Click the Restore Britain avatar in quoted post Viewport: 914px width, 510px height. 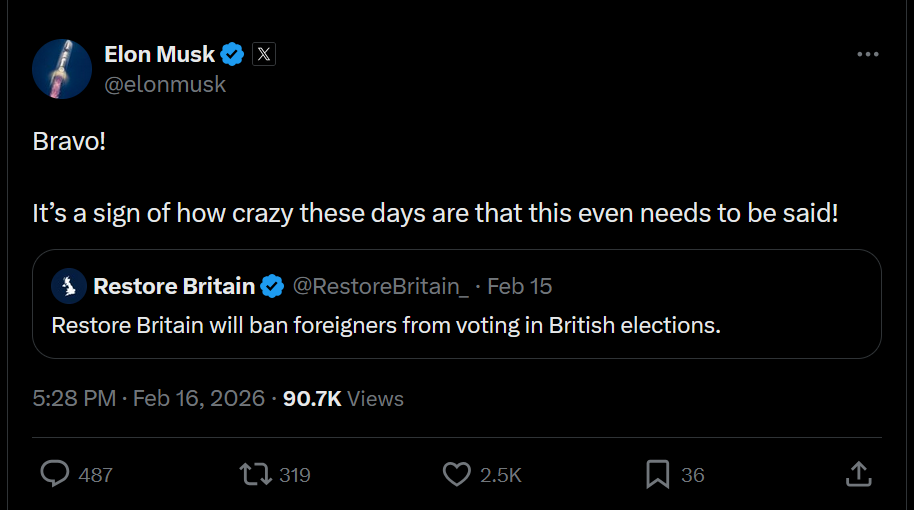click(x=70, y=287)
